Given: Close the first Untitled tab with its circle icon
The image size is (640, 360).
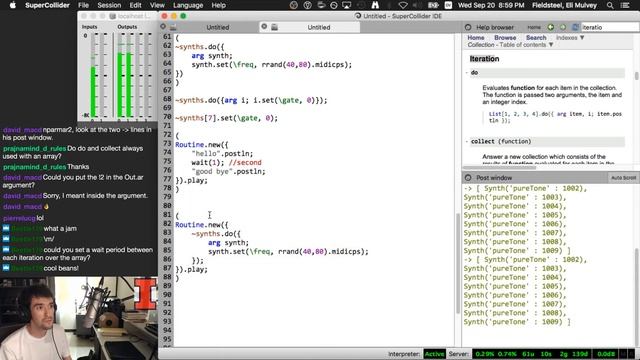Looking at the screenshot, I should pos(163,27).
